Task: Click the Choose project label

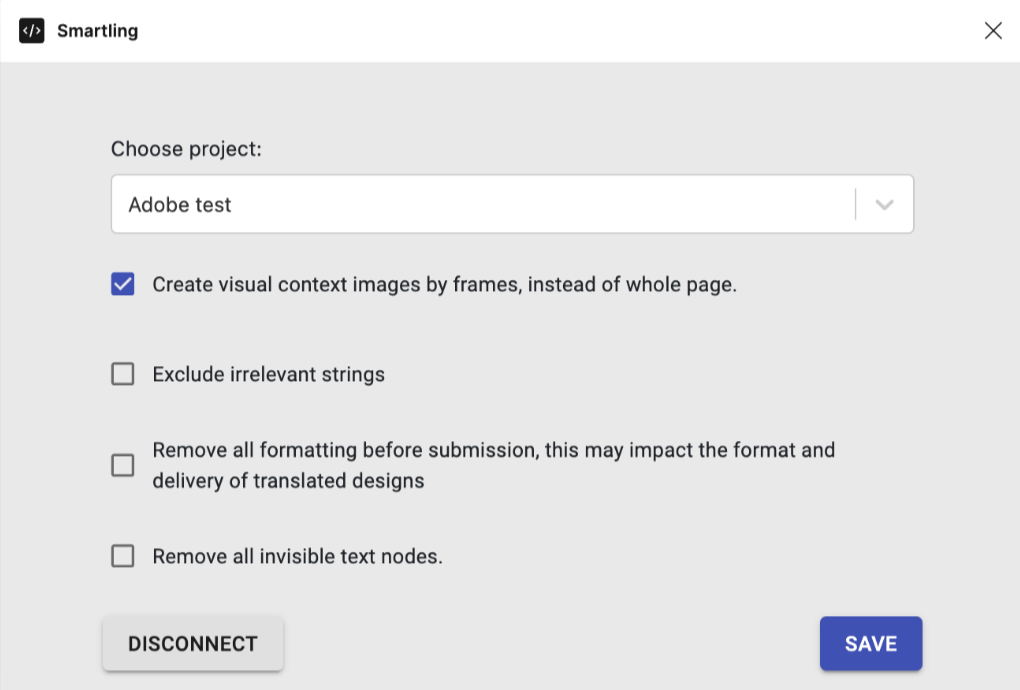Action: [186, 149]
